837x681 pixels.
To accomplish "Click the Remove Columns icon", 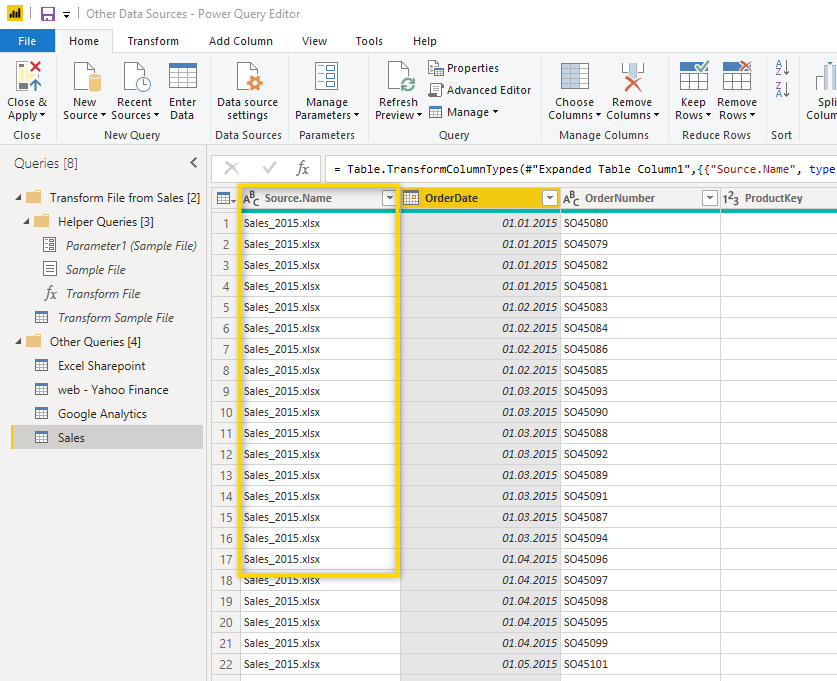I will 633,76.
